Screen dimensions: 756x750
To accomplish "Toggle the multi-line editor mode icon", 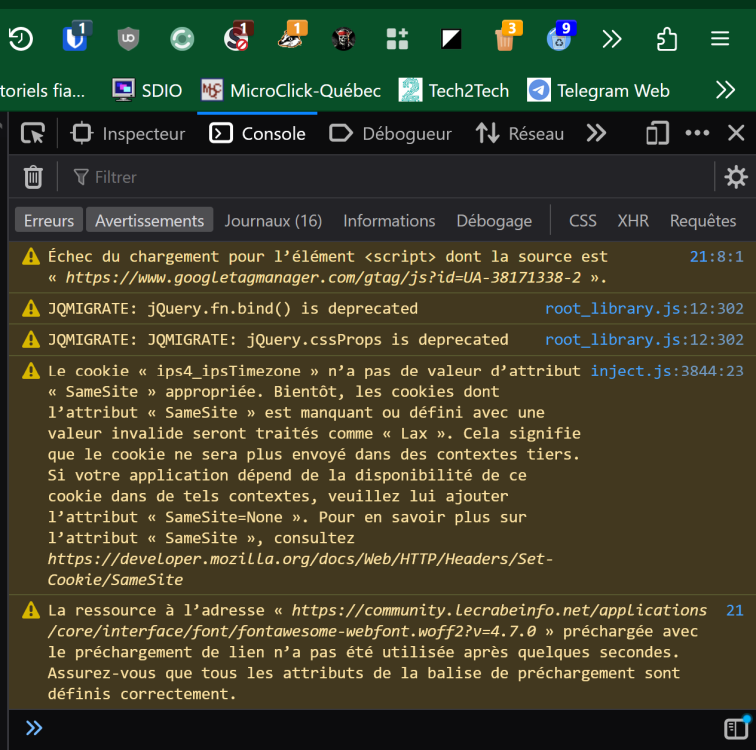I will 736,728.
